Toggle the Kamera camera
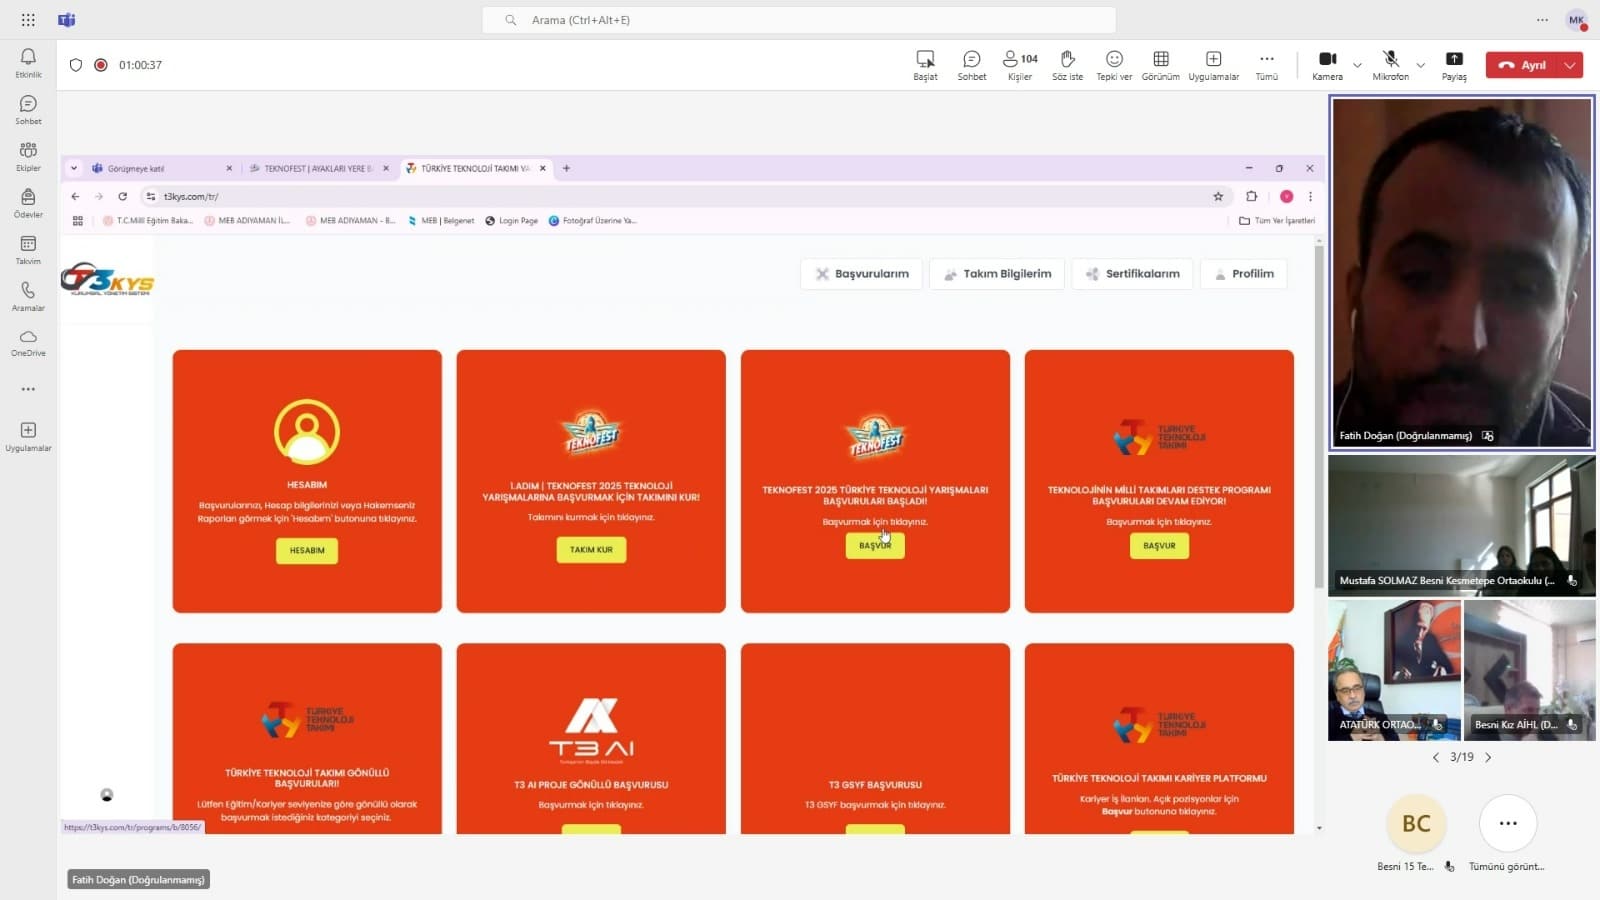 click(x=1327, y=65)
